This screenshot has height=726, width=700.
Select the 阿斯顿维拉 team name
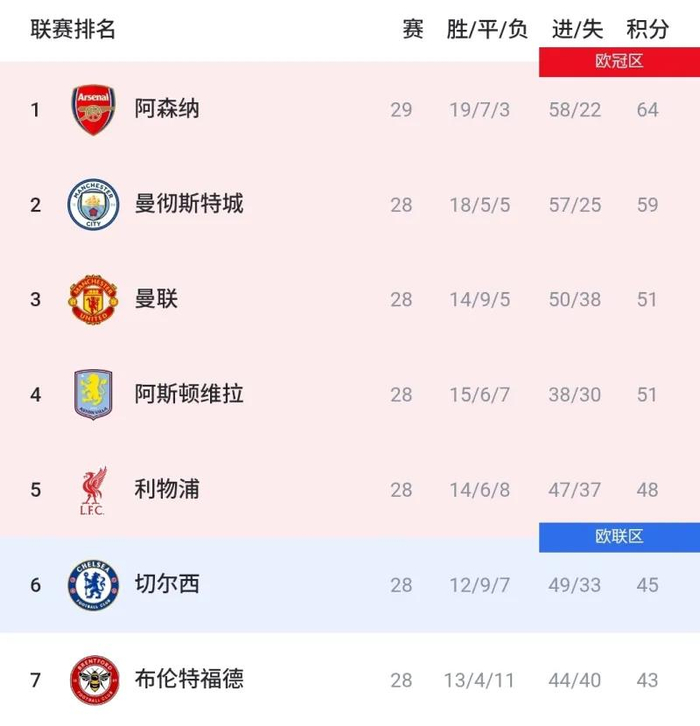coord(189,394)
